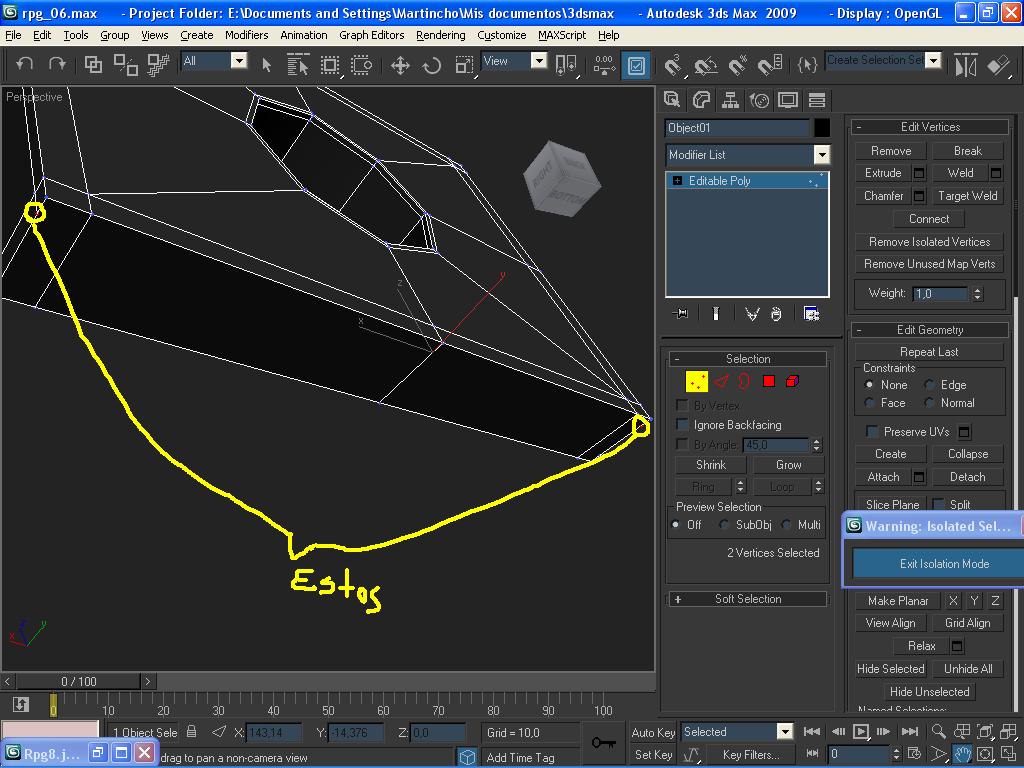Open the Hierarchy command panel tab
The image size is (1024, 768).
tap(730, 100)
